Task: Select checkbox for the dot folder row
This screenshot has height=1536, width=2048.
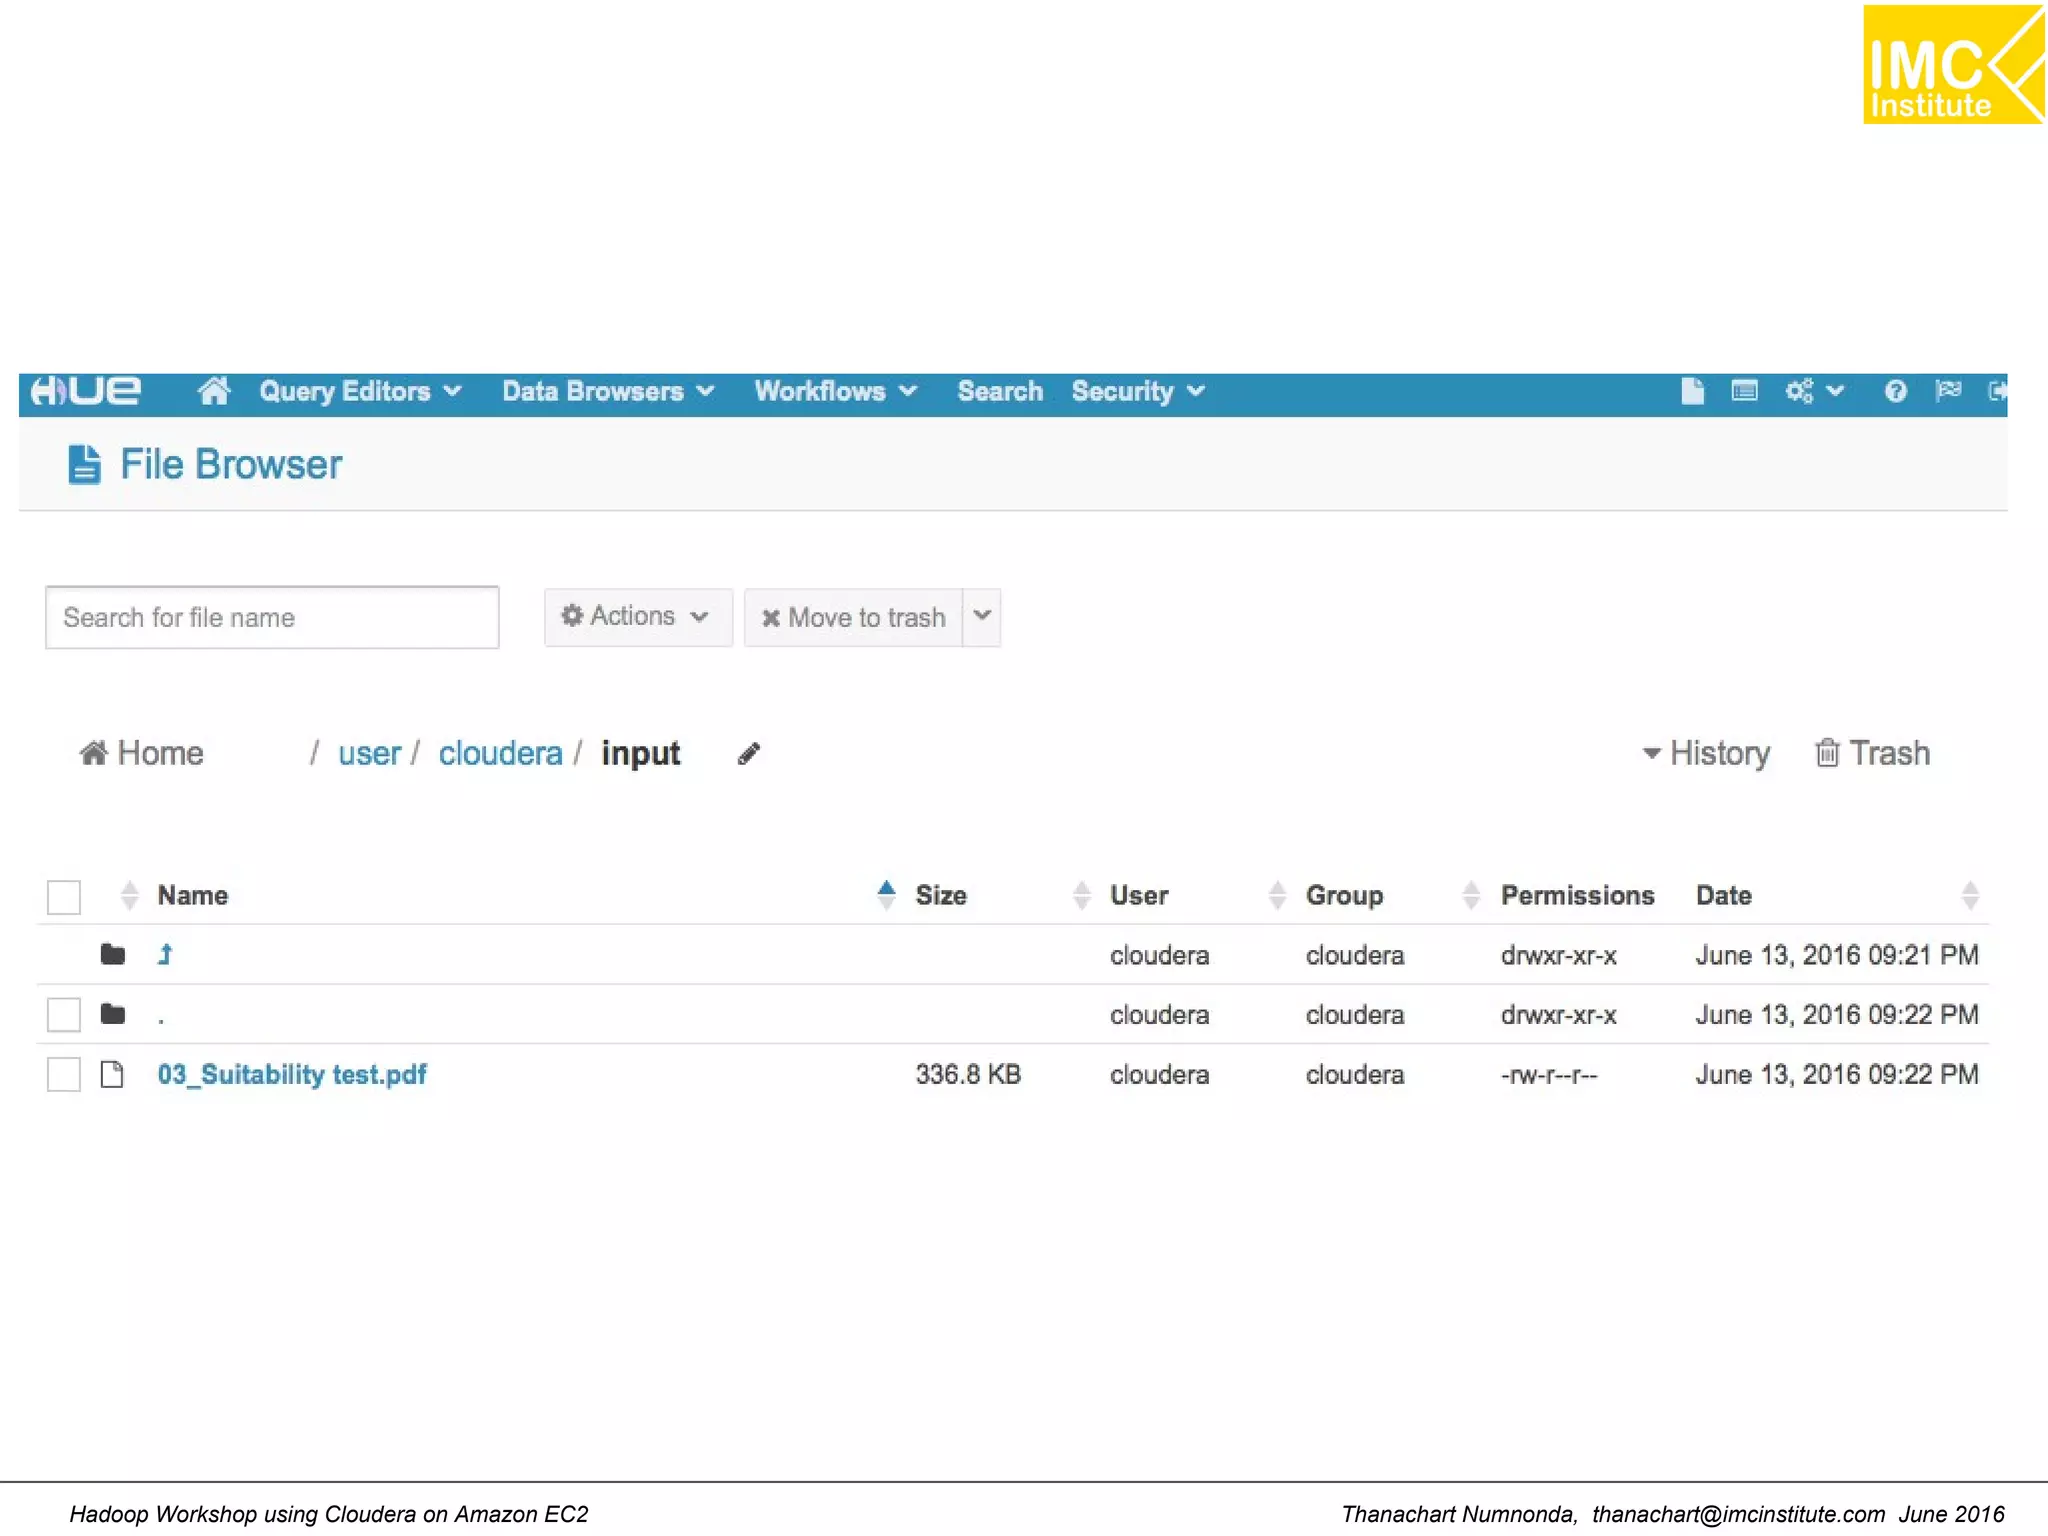Action: click(64, 1014)
